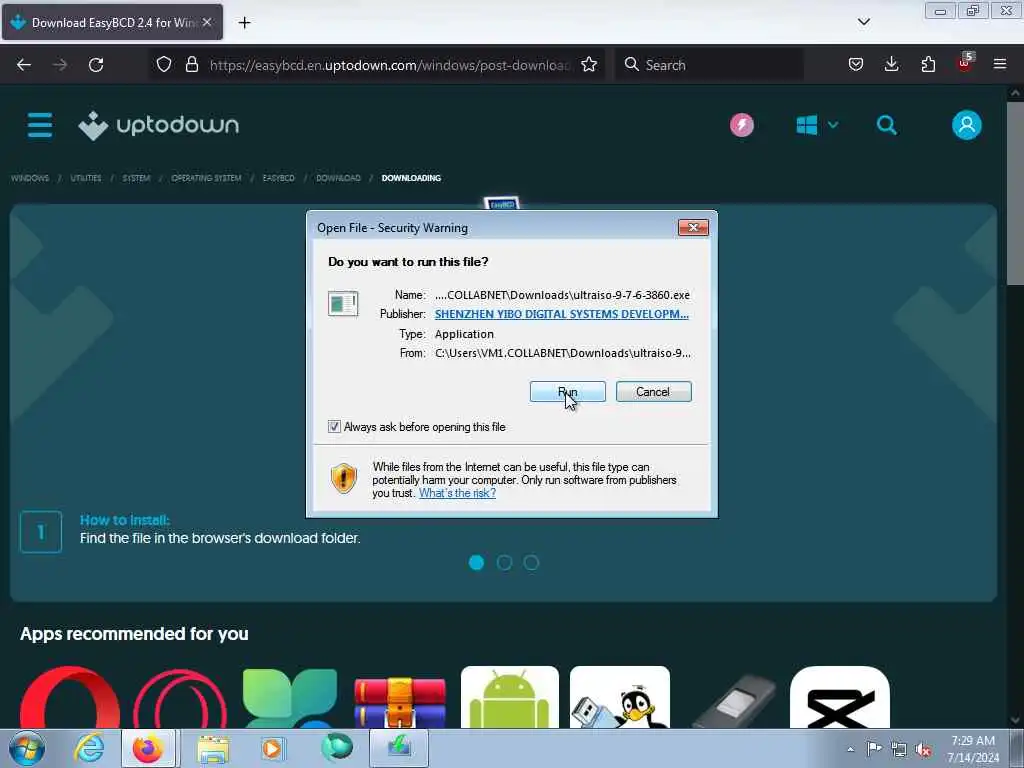Open Uptodown site search magnifier
Screen dimensions: 1024x768
(x=886, y=125)
